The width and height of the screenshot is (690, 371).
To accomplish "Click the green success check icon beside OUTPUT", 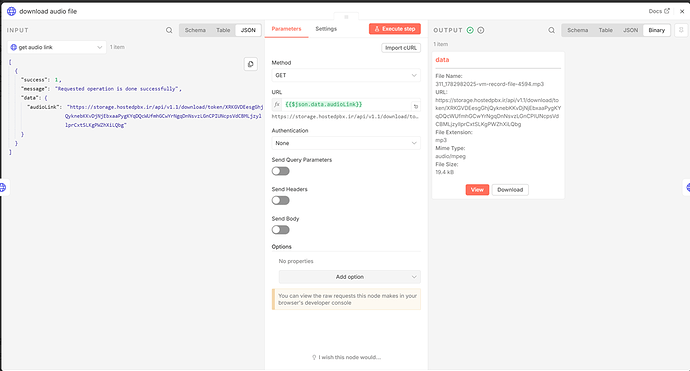I will pyautogui.click(x=470, y=30).
